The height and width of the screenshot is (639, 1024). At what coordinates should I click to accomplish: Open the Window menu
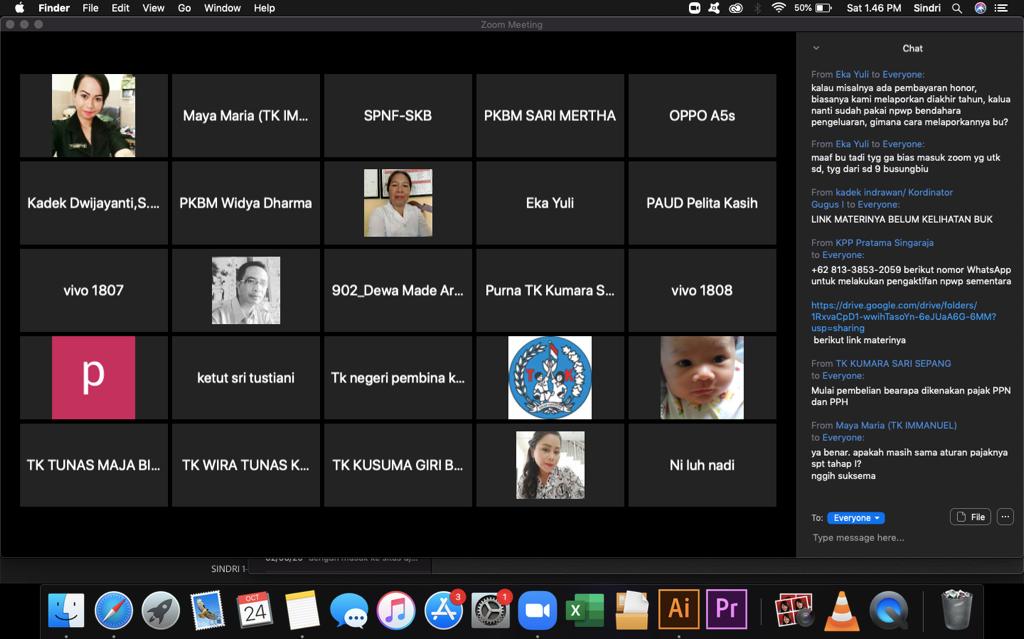coord(222,8)
